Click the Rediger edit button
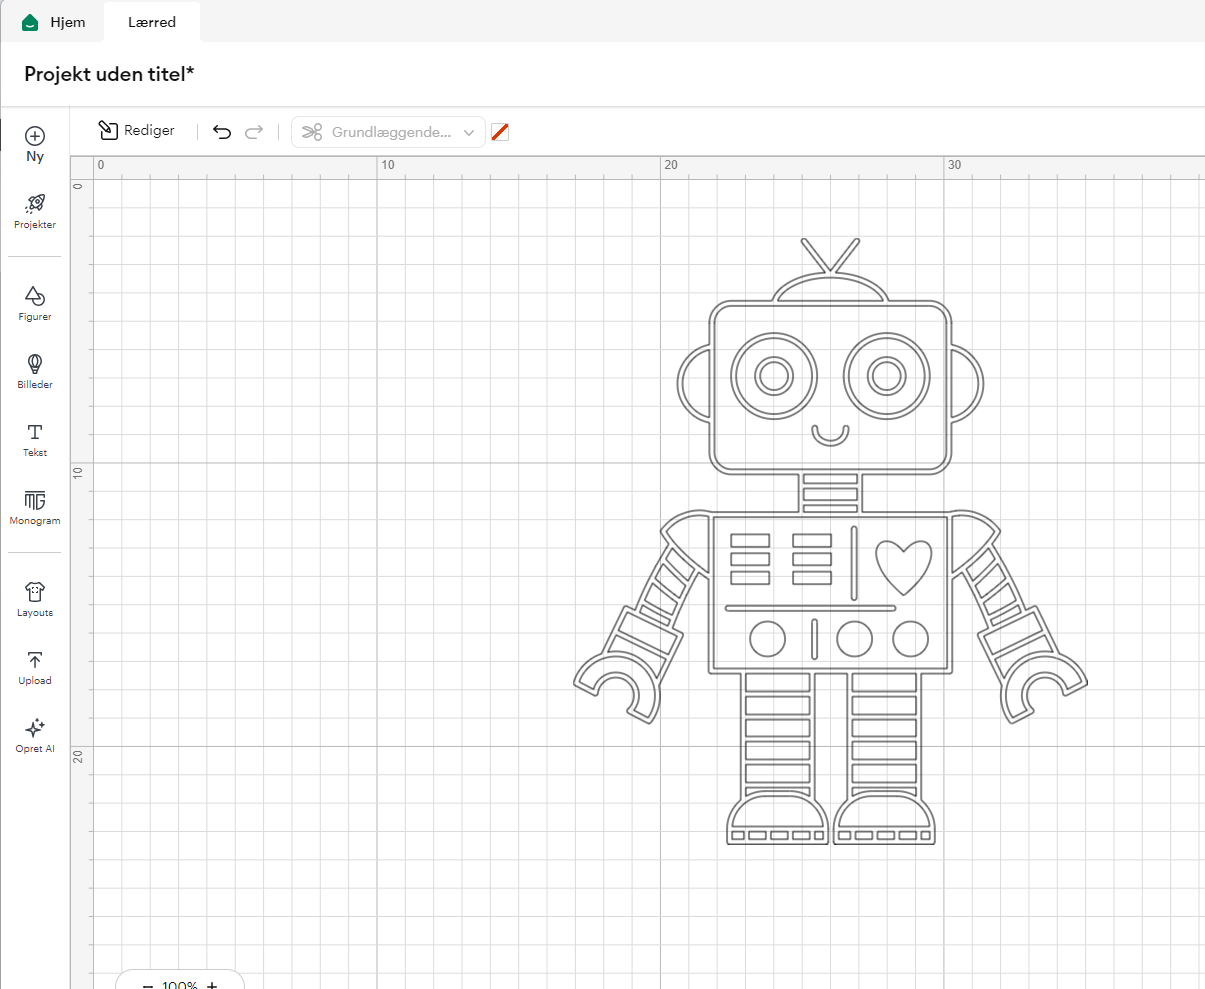Viewport: 1205px width, 989px height. click(x=136, y=131)
